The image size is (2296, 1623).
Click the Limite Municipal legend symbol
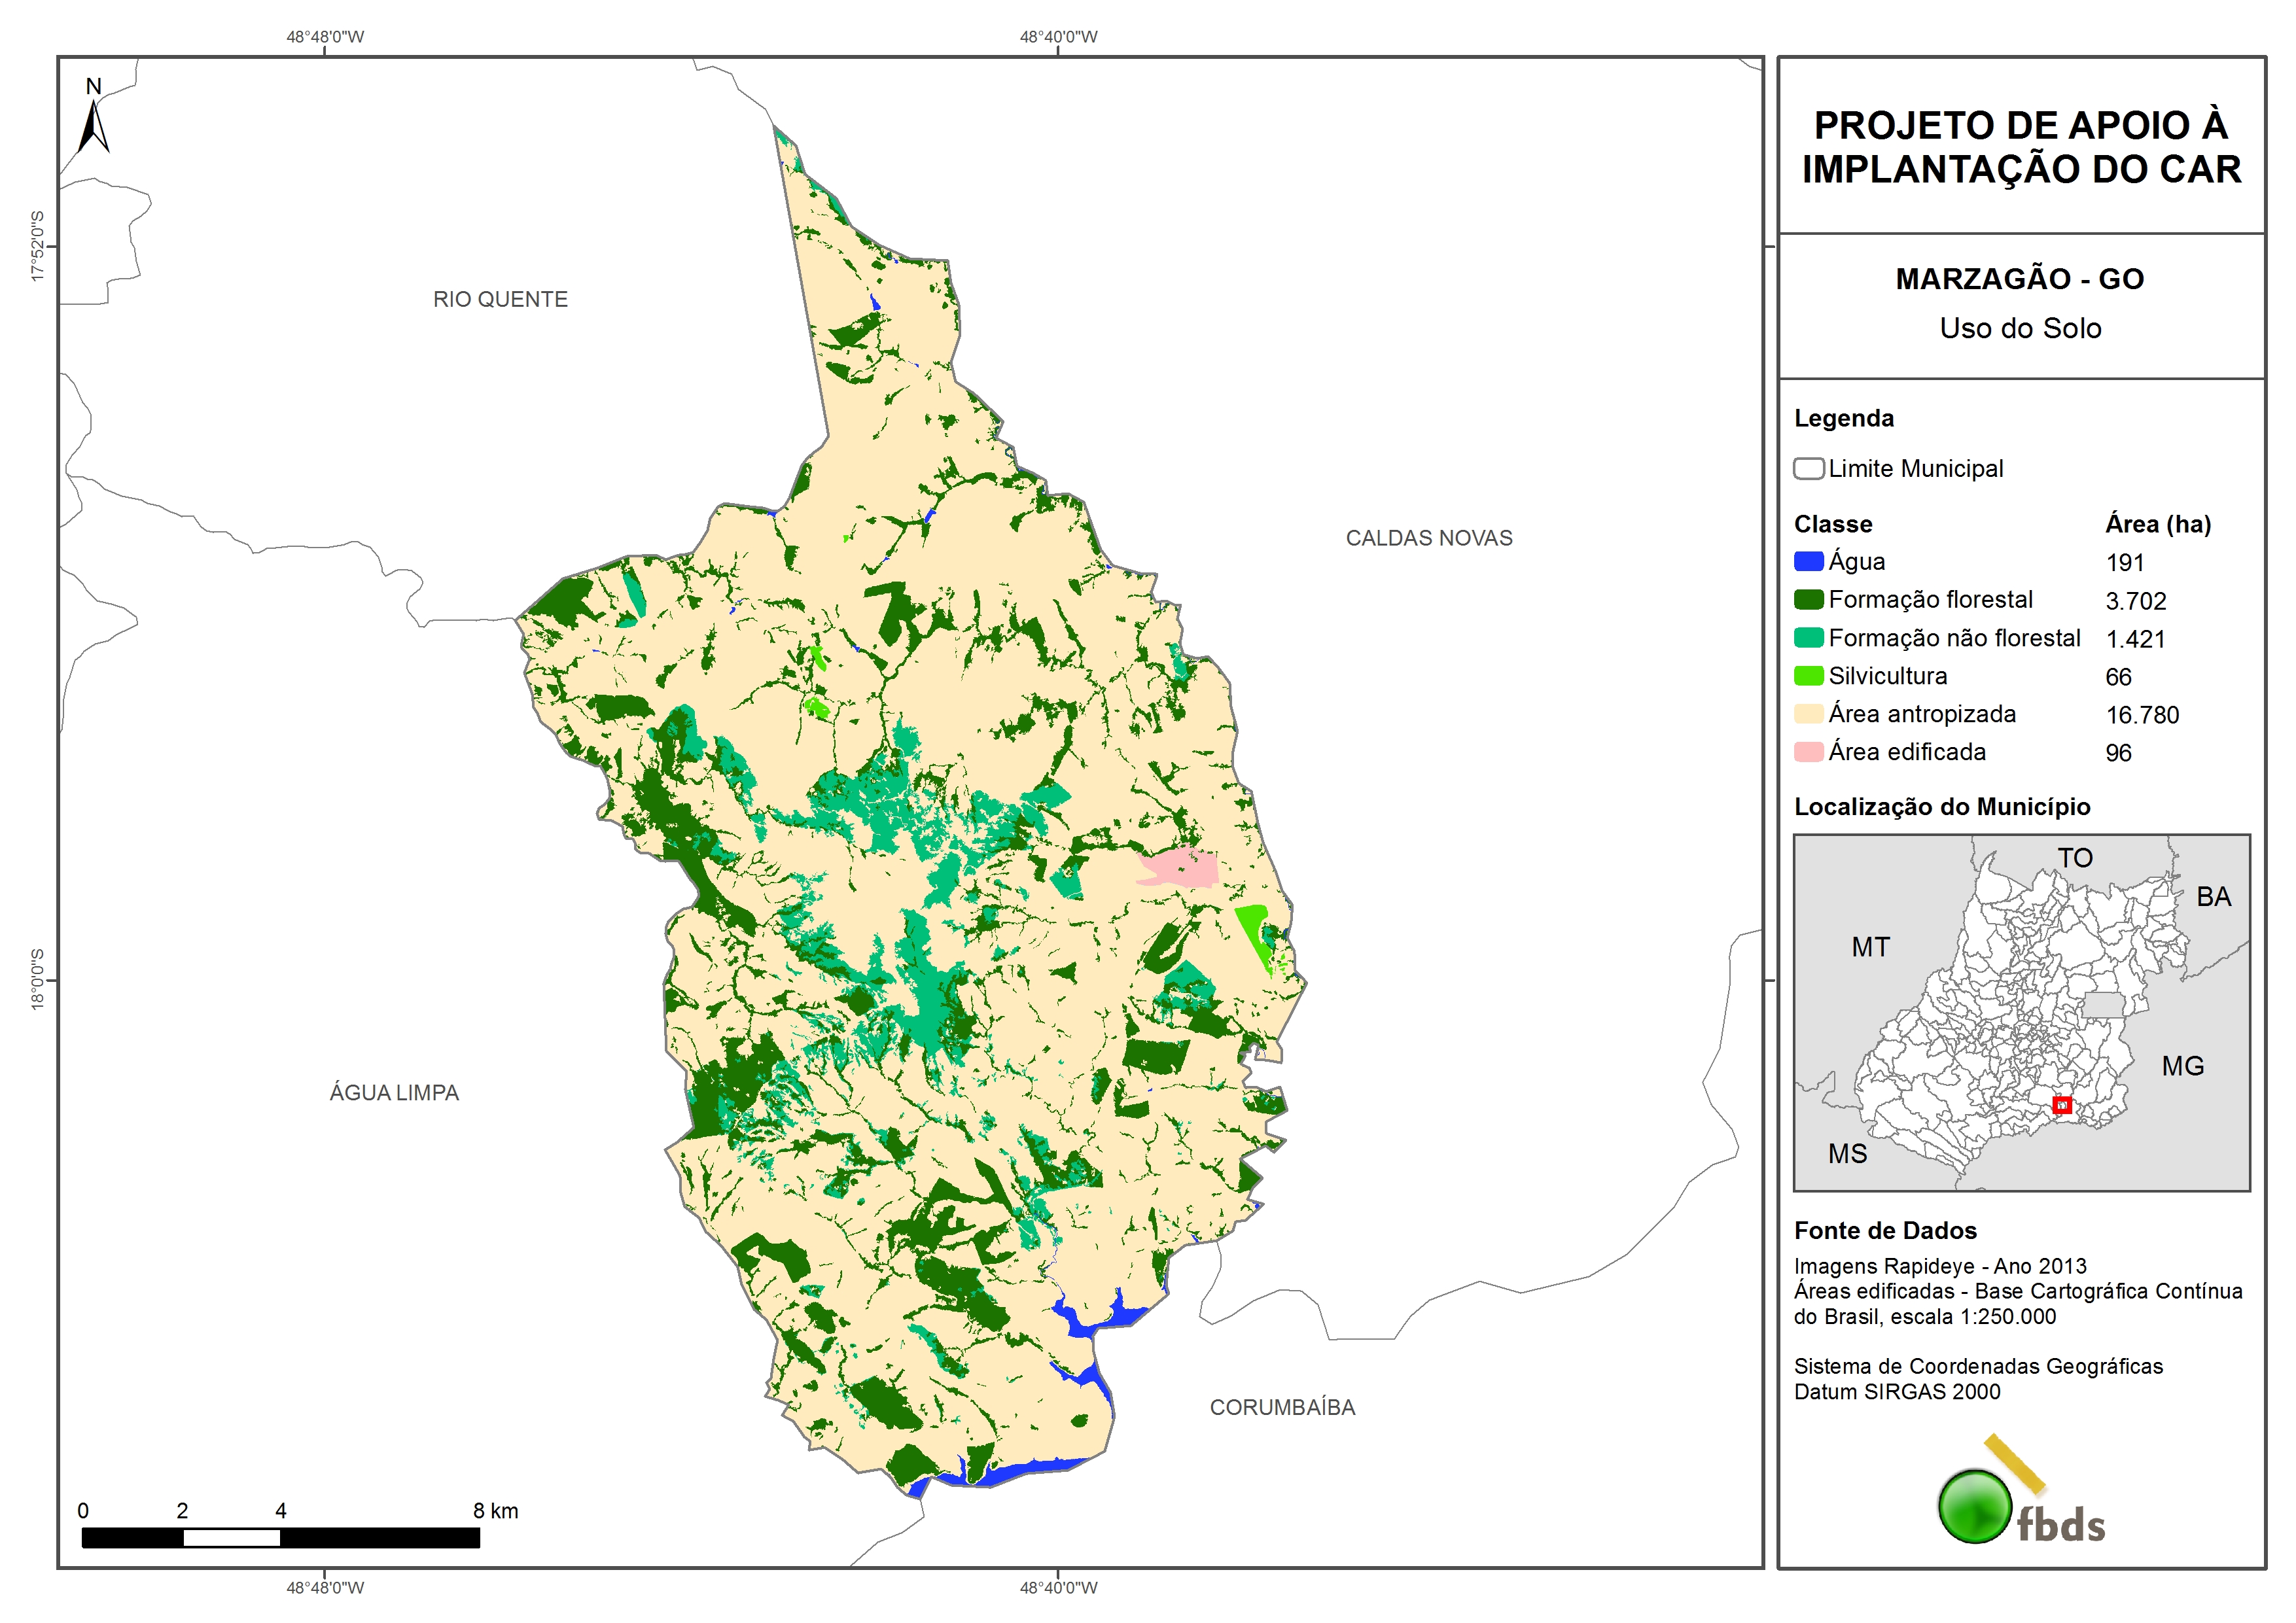(x=1808, y=469)
